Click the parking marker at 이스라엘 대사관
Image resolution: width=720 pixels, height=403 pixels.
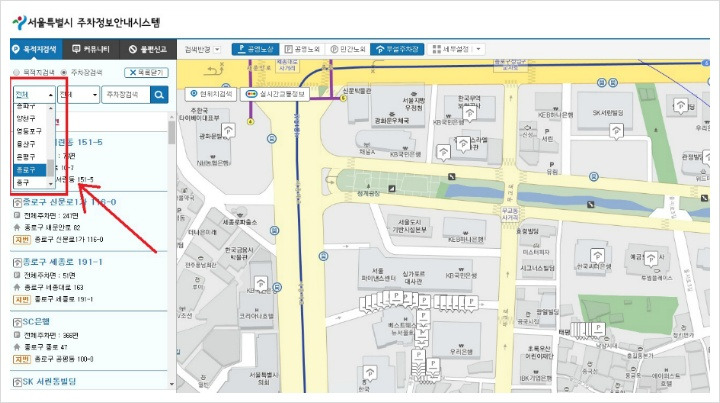click(x=463, y=145)
